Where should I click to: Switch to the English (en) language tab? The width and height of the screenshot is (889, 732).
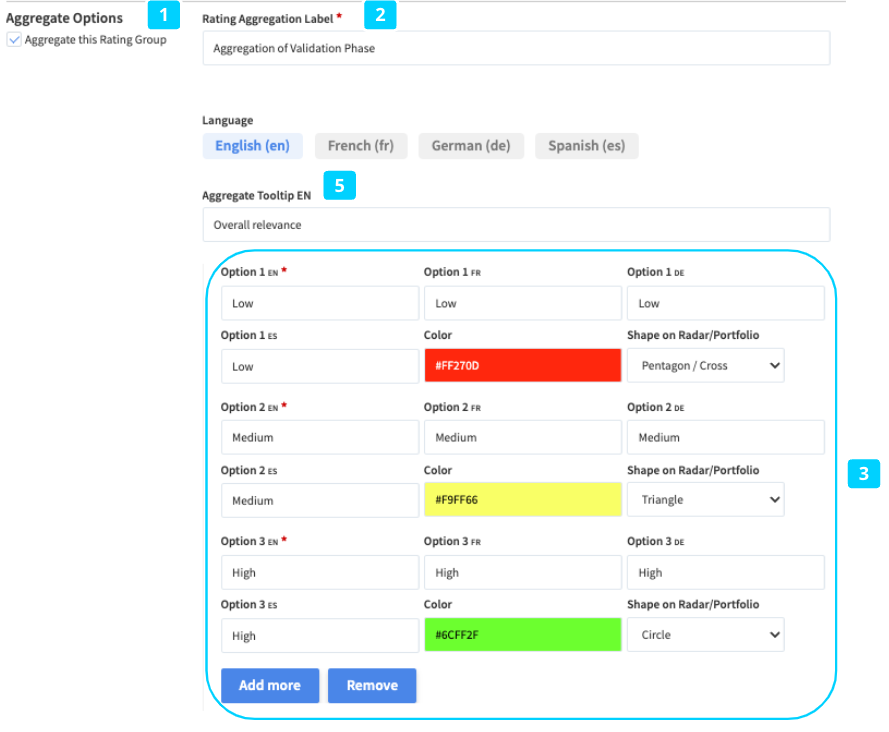pos(252,146)
